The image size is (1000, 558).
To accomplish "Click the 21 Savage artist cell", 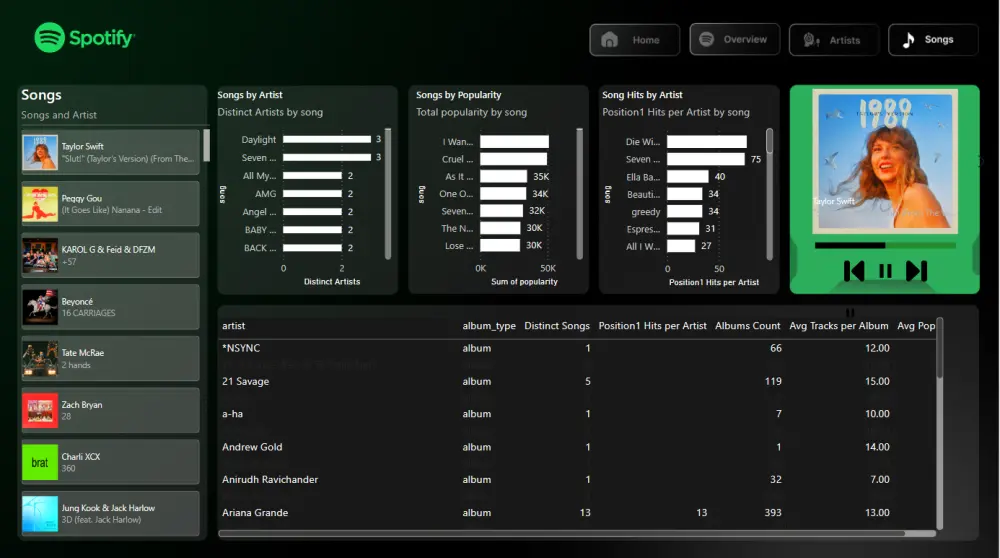I will point(246,381).
